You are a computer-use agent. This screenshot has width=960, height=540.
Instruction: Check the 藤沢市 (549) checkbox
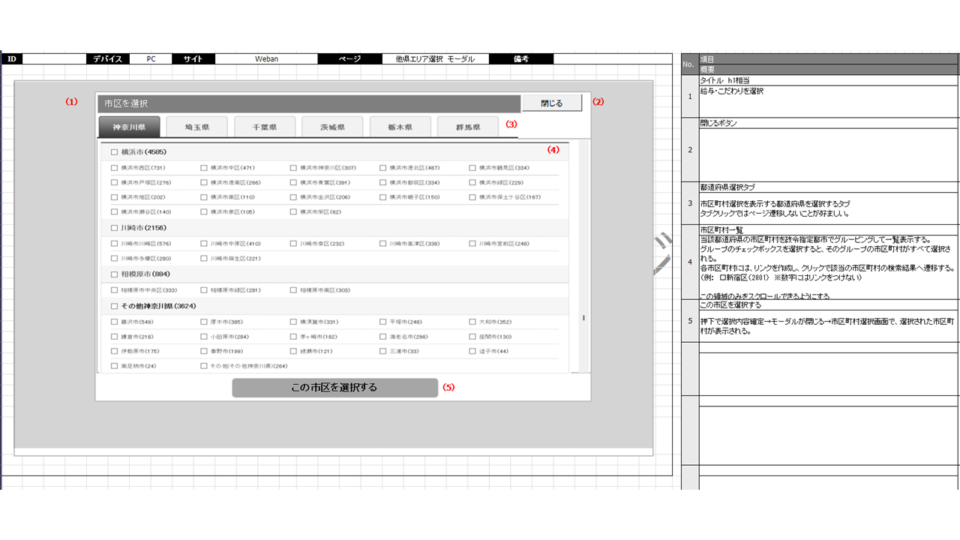pos(114,322)
